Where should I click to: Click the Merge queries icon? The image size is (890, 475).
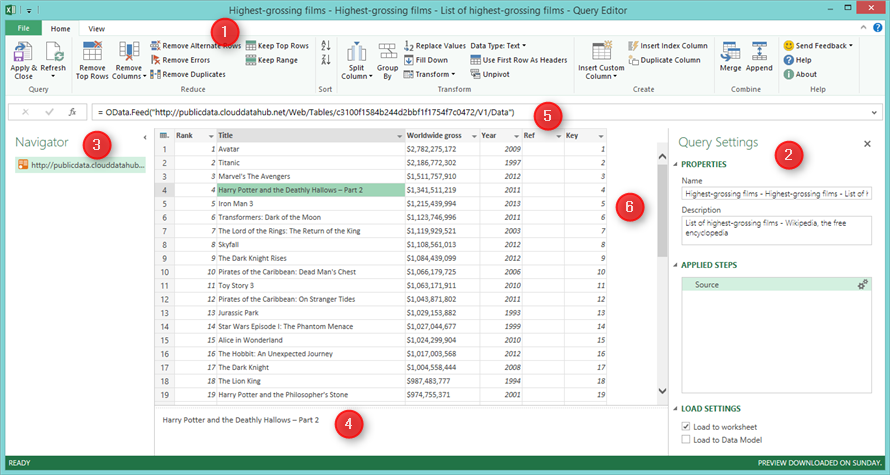point(730,52)
